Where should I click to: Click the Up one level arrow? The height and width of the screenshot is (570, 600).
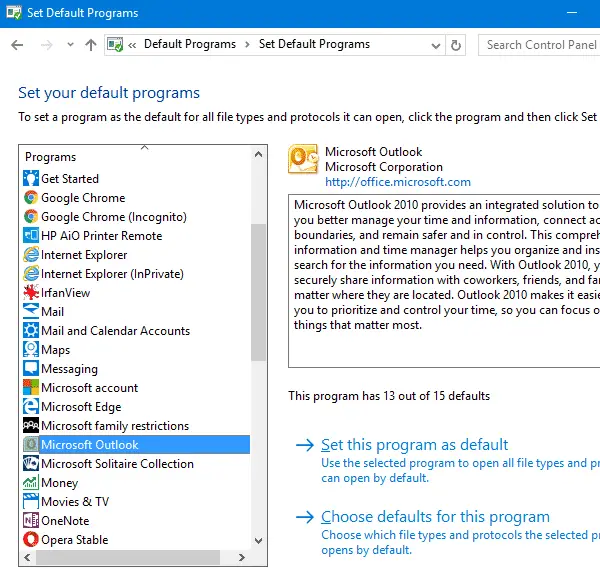pos(91,45)
